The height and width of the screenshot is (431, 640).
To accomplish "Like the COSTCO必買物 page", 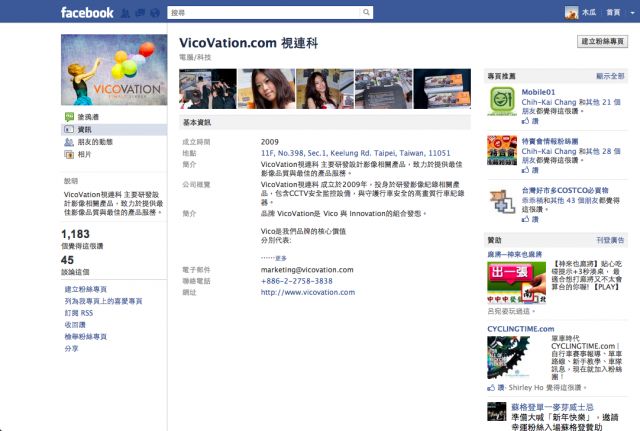I will pos(530,219).
